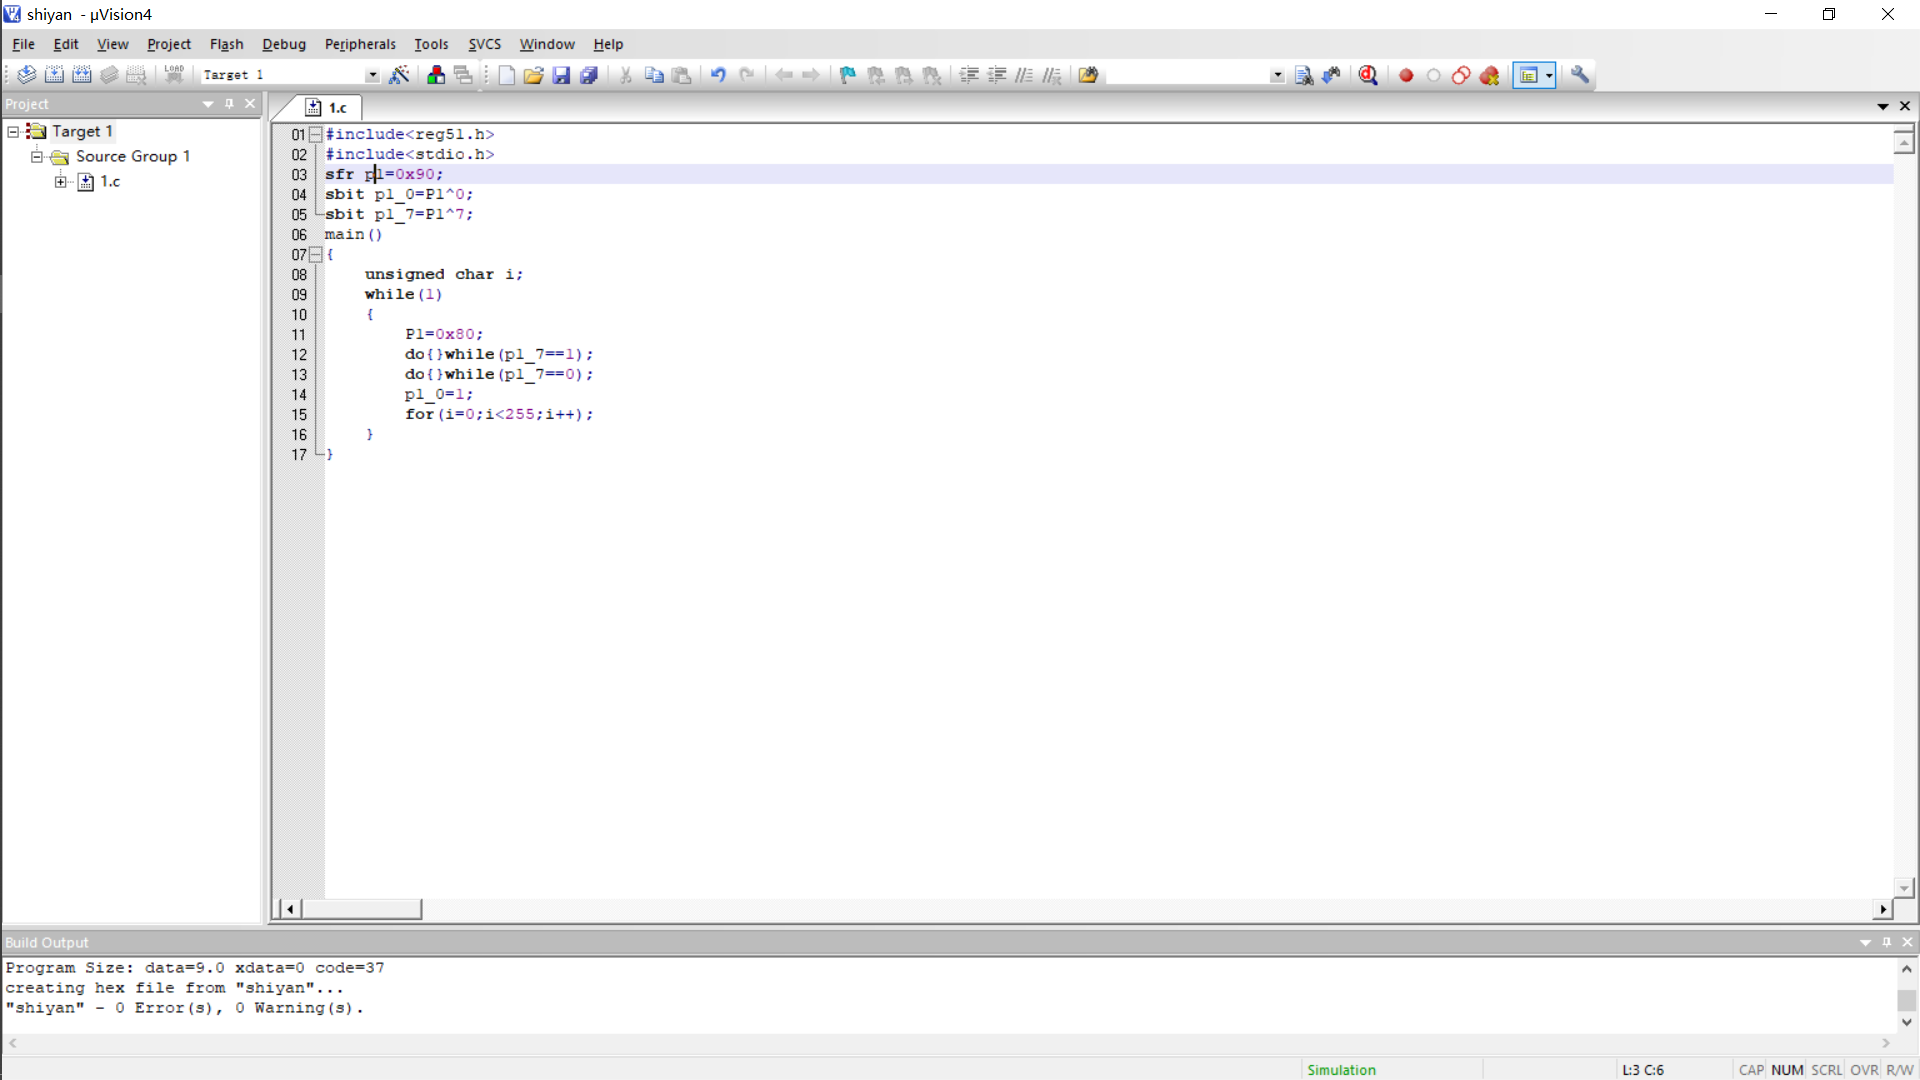This screenshot has width=1920, height=1080.
Task: Collapse the Source Group 1 tree node
Action: 37,157
